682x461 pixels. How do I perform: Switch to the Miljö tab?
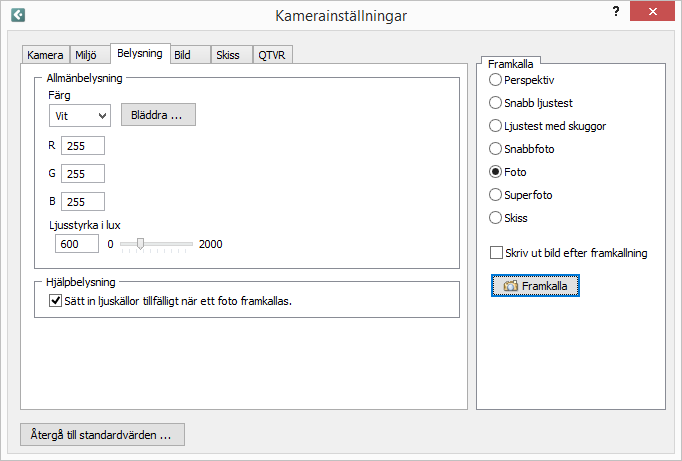[x=90, y=55]
